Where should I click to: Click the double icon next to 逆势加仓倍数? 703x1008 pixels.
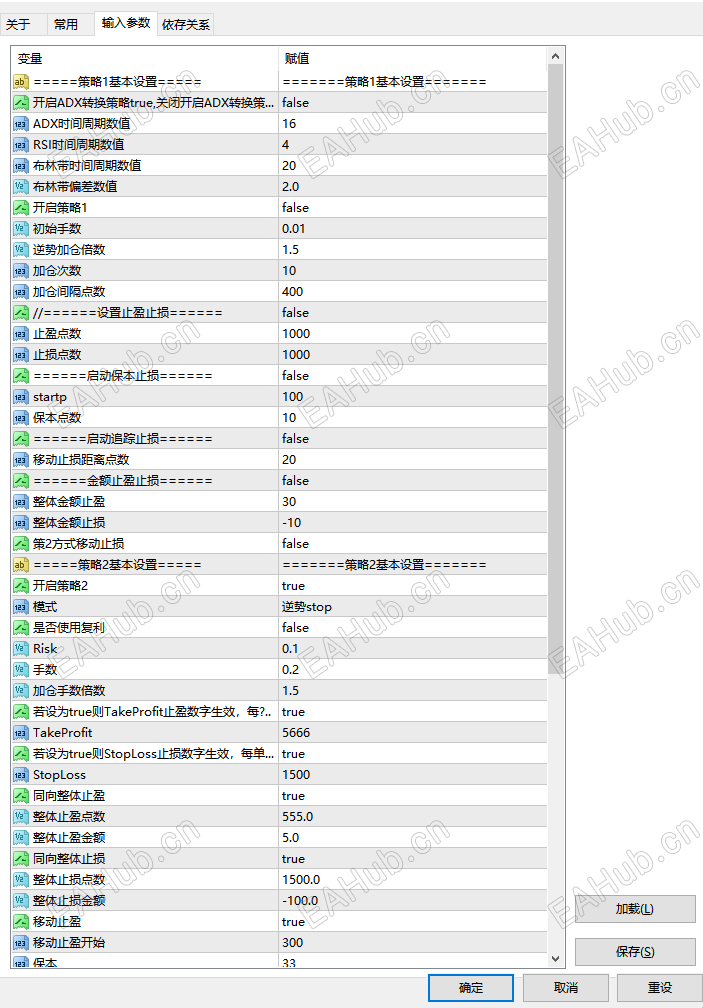coord(21,250)
